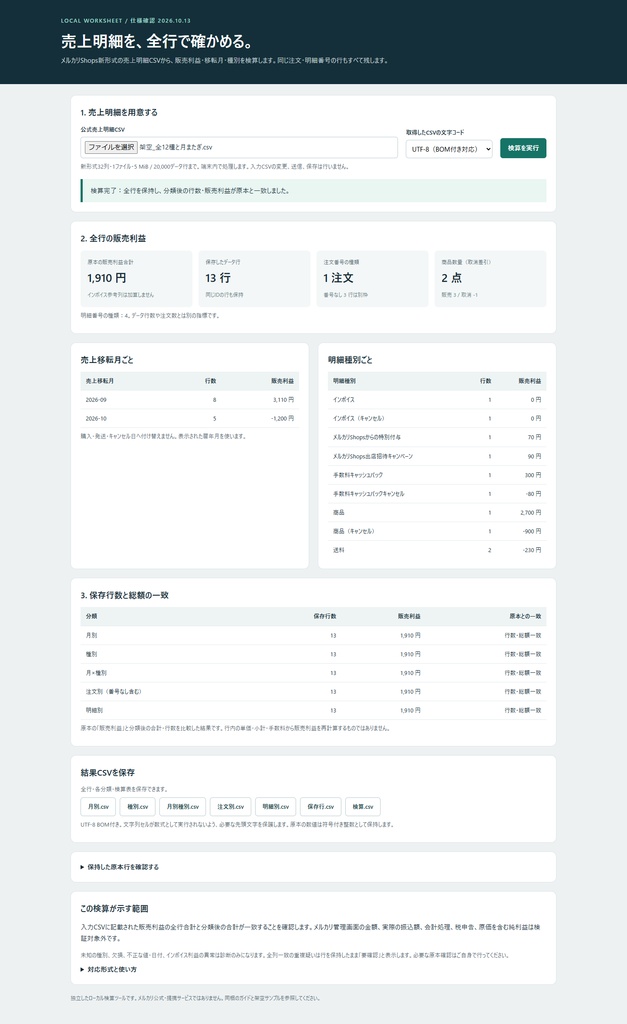Screen dimensions: 627x1024
Task: Click the ファイルを選択 file chooser button
Action: 111,148
